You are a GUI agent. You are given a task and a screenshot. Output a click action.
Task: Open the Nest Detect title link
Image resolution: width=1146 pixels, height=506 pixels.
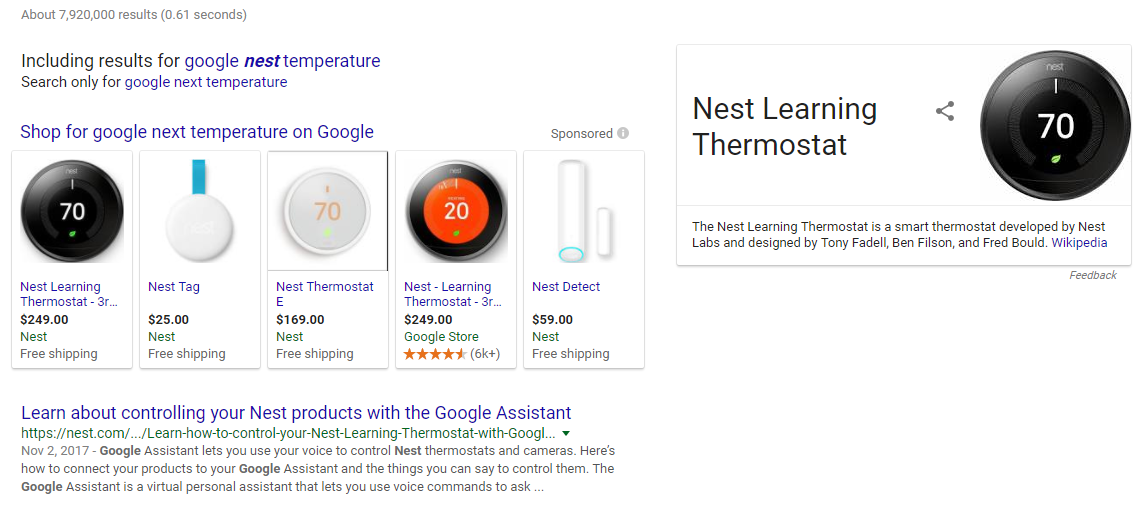(x=566, y=287)
